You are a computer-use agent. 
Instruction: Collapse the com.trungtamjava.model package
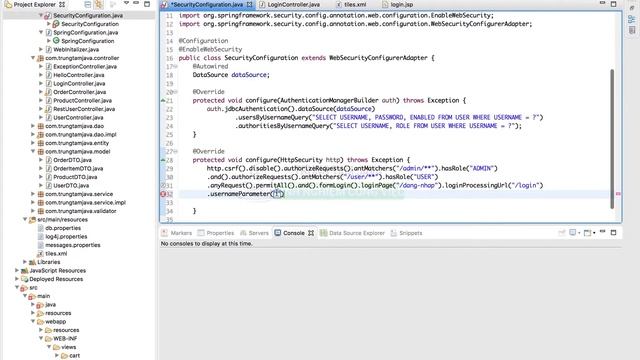(x=33, y=151)
